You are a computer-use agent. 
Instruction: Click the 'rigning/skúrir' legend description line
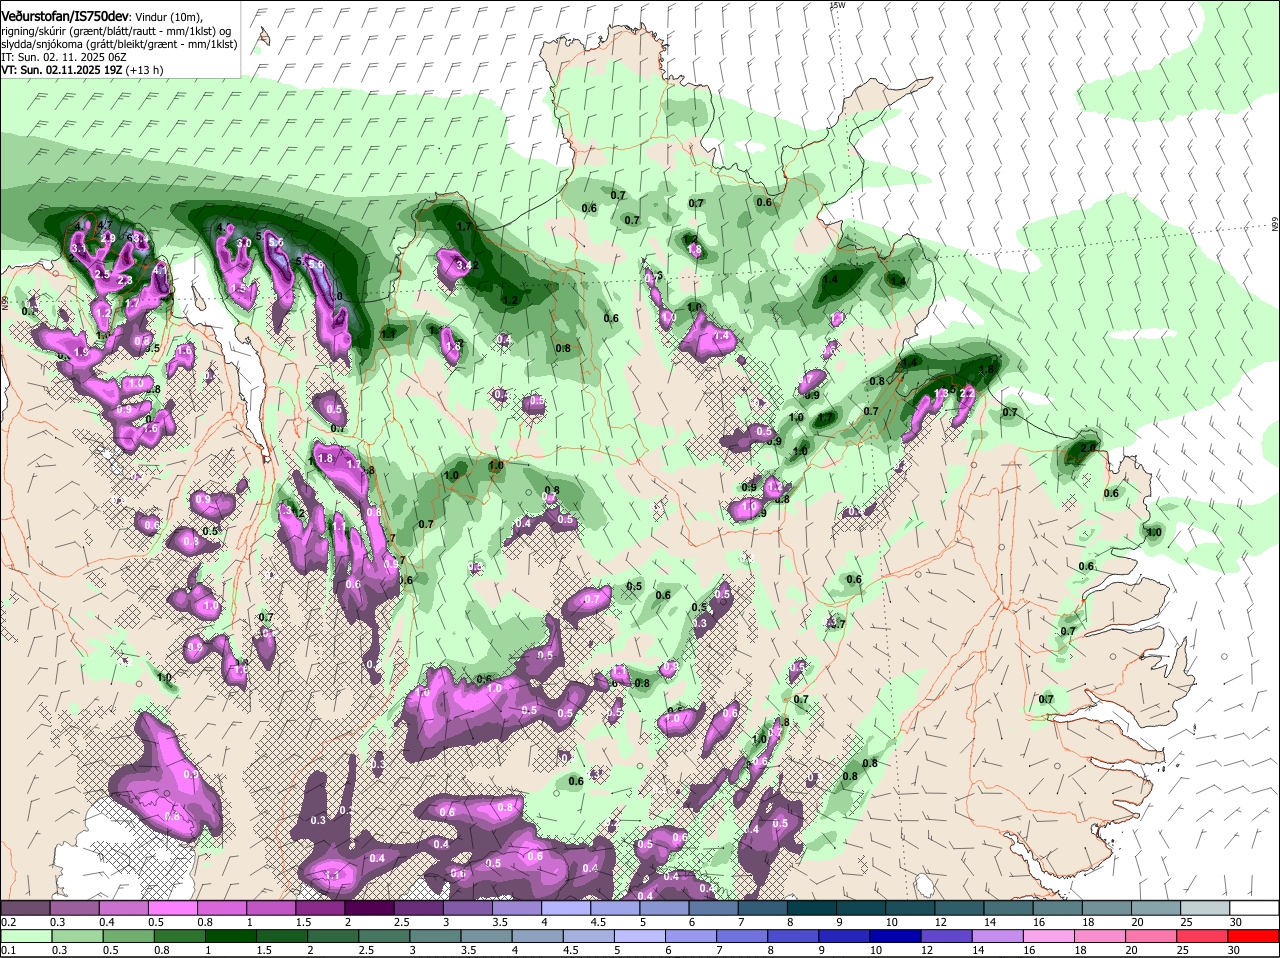point(116,31)
